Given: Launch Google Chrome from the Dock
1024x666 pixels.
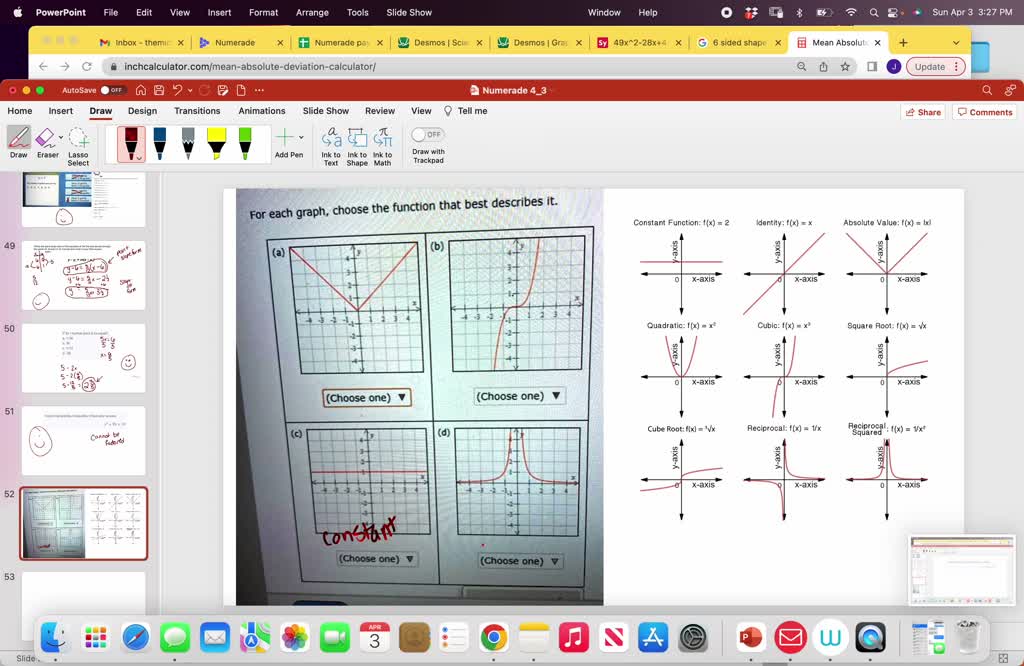Looking at the screenshot, I should pyautogui.click(x=494, y=637).
